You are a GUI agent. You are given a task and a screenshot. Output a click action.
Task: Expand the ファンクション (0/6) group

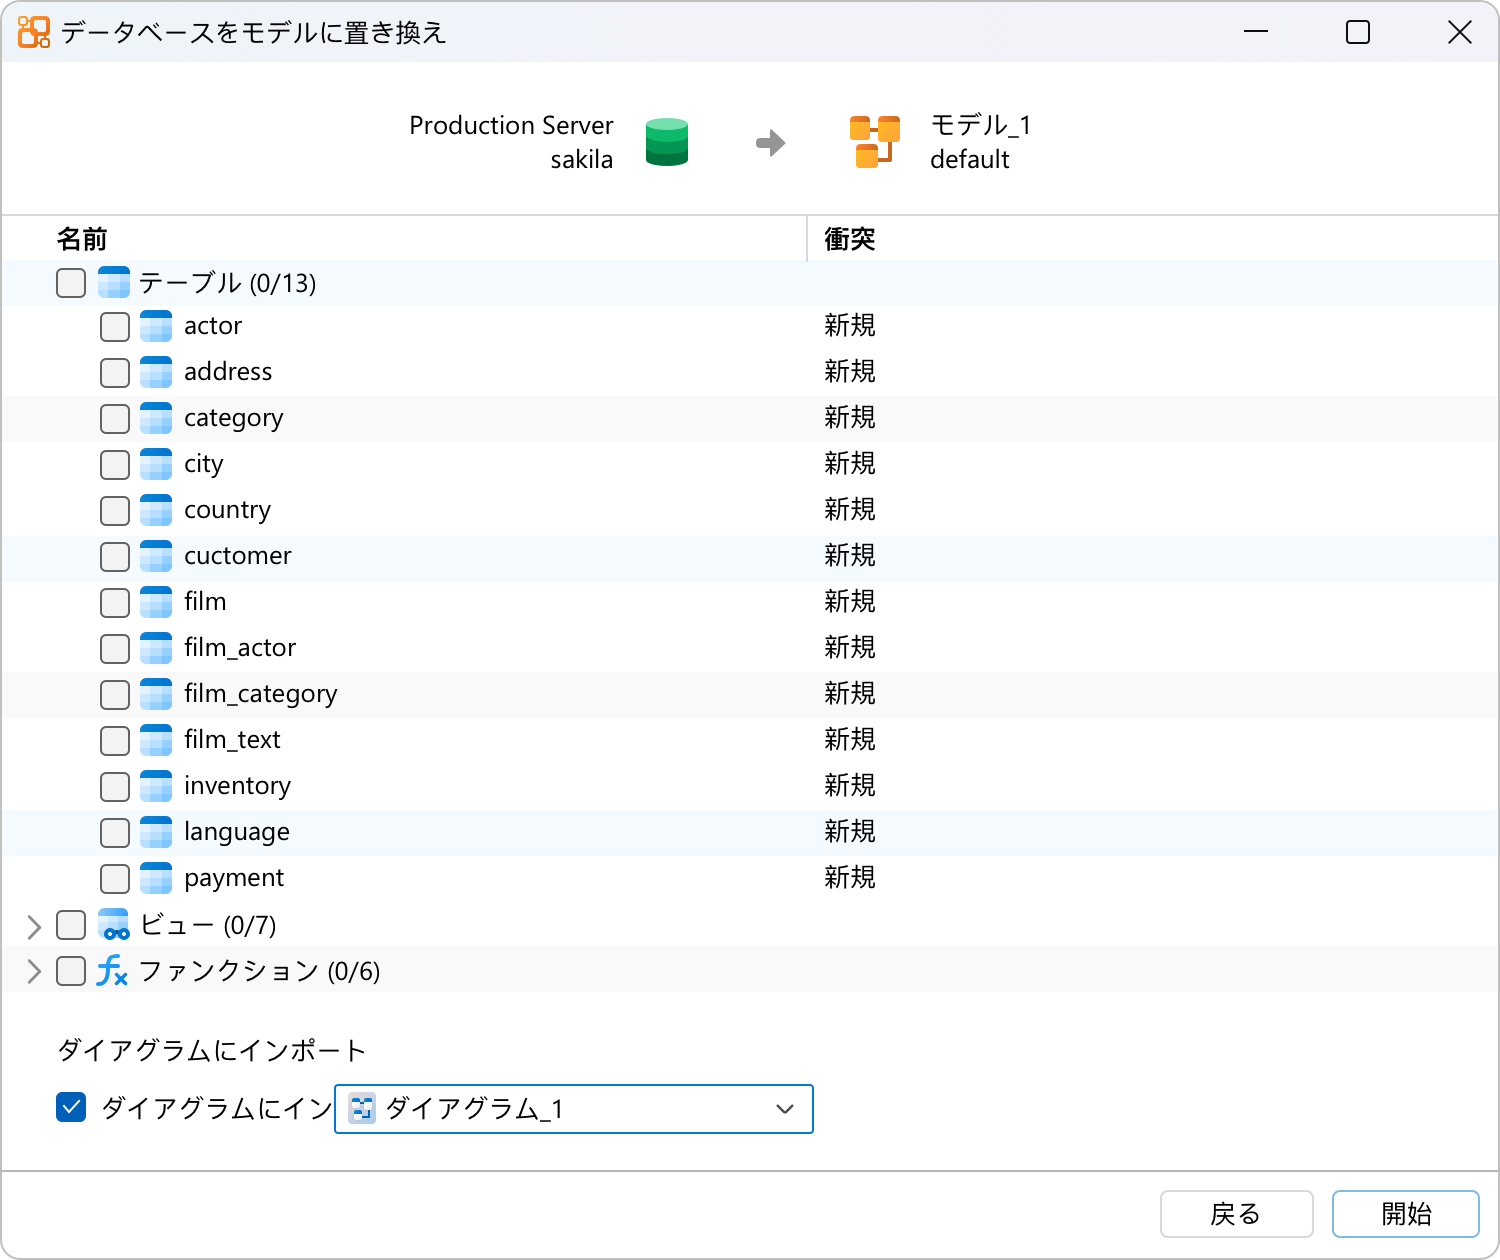coord(34,972)
